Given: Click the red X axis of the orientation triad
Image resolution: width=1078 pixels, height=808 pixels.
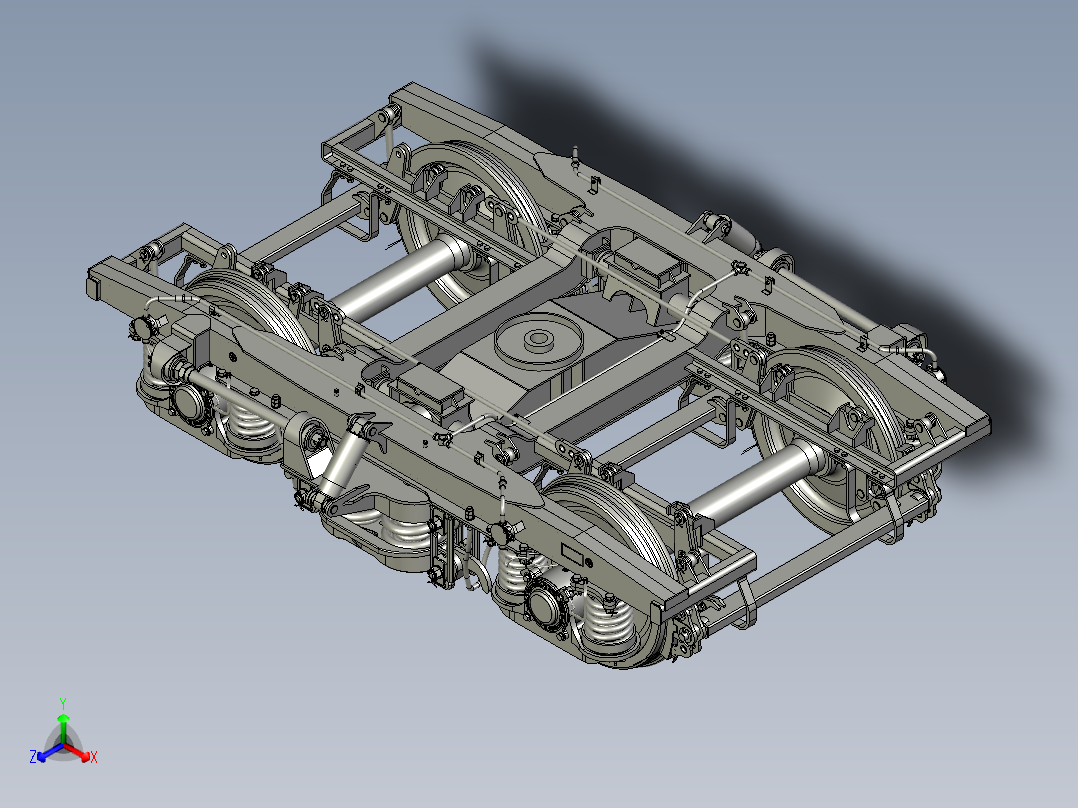Looking at the screenshot, I should tap(78, 752).
